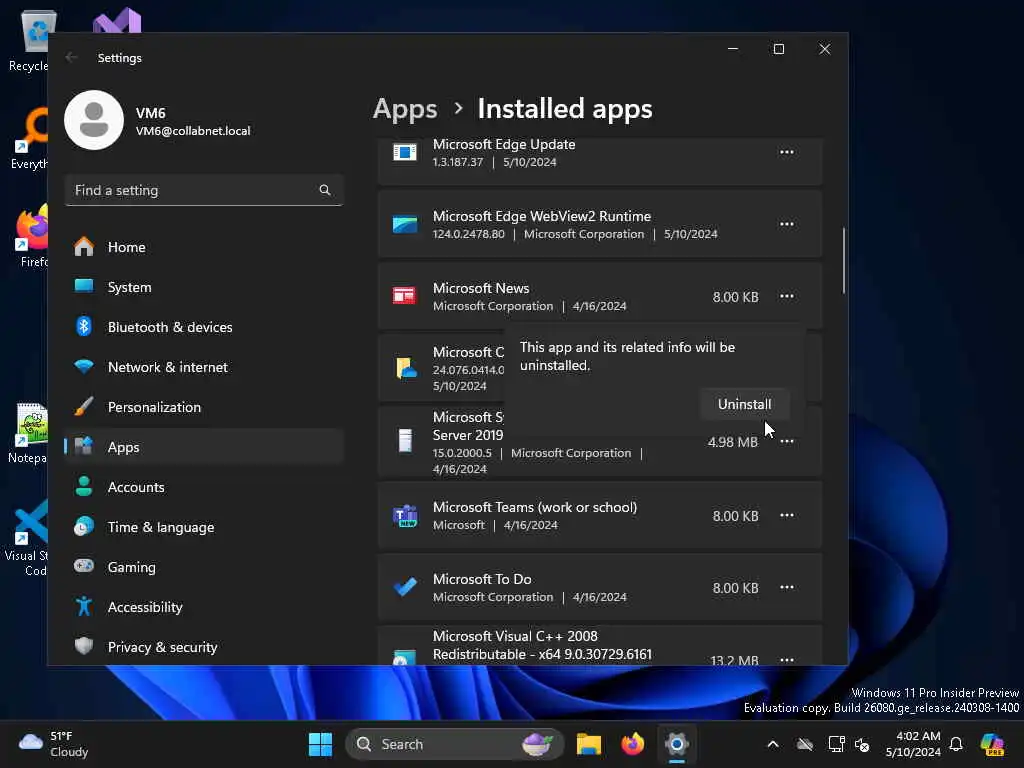
Task: Click the muted volume tray icon
Action: [863, 744]
